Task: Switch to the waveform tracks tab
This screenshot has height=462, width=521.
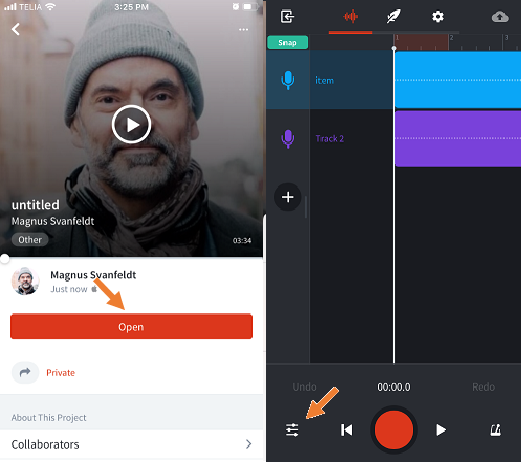Action: 350,16
